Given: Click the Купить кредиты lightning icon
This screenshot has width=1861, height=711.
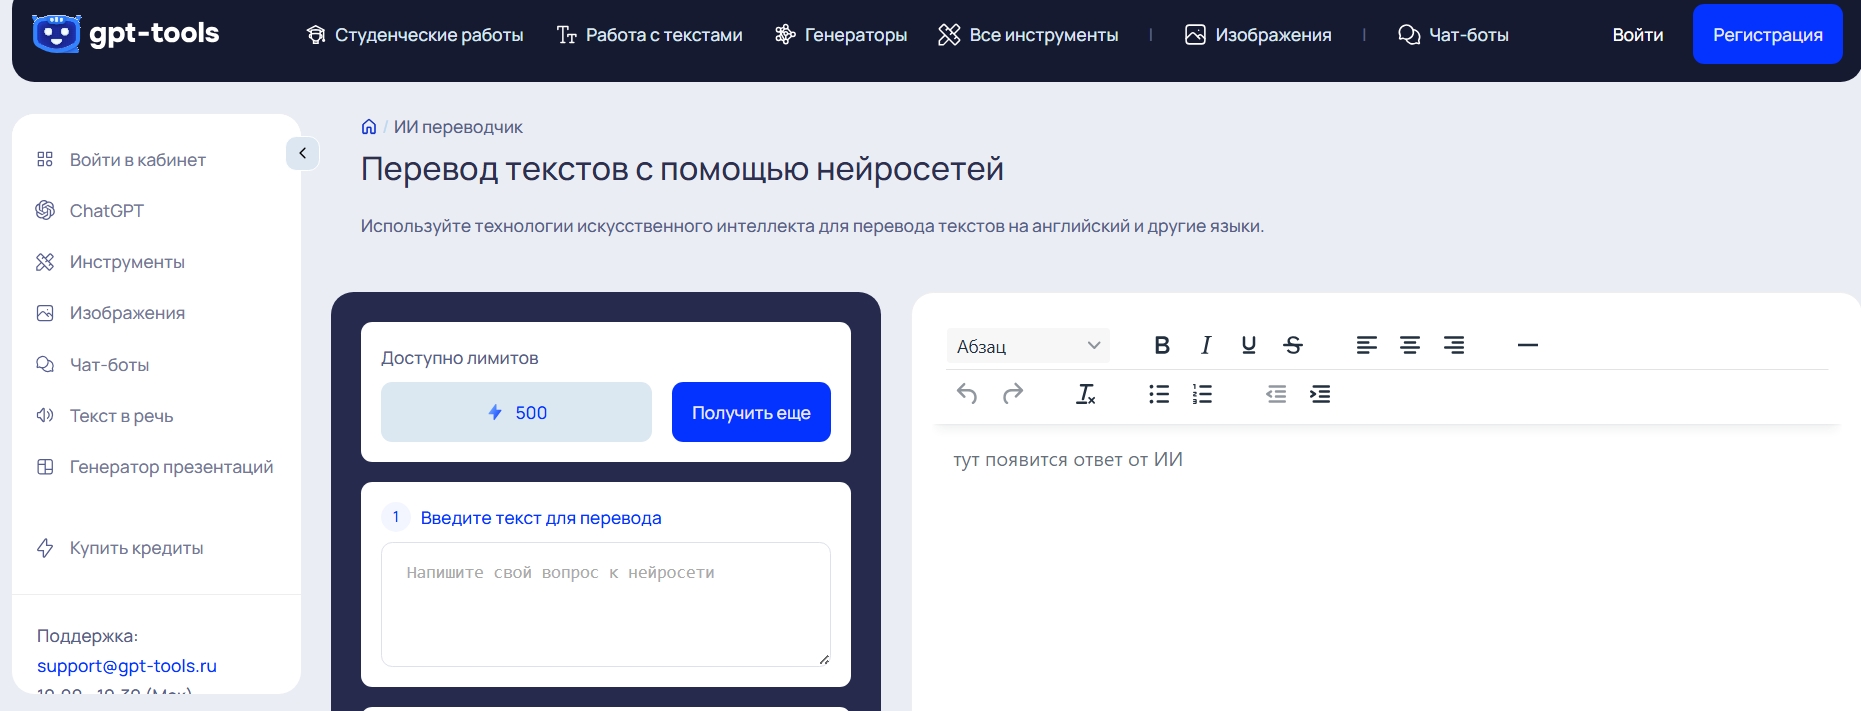Looking at the screenshot, I should click(x=45, y=548).
